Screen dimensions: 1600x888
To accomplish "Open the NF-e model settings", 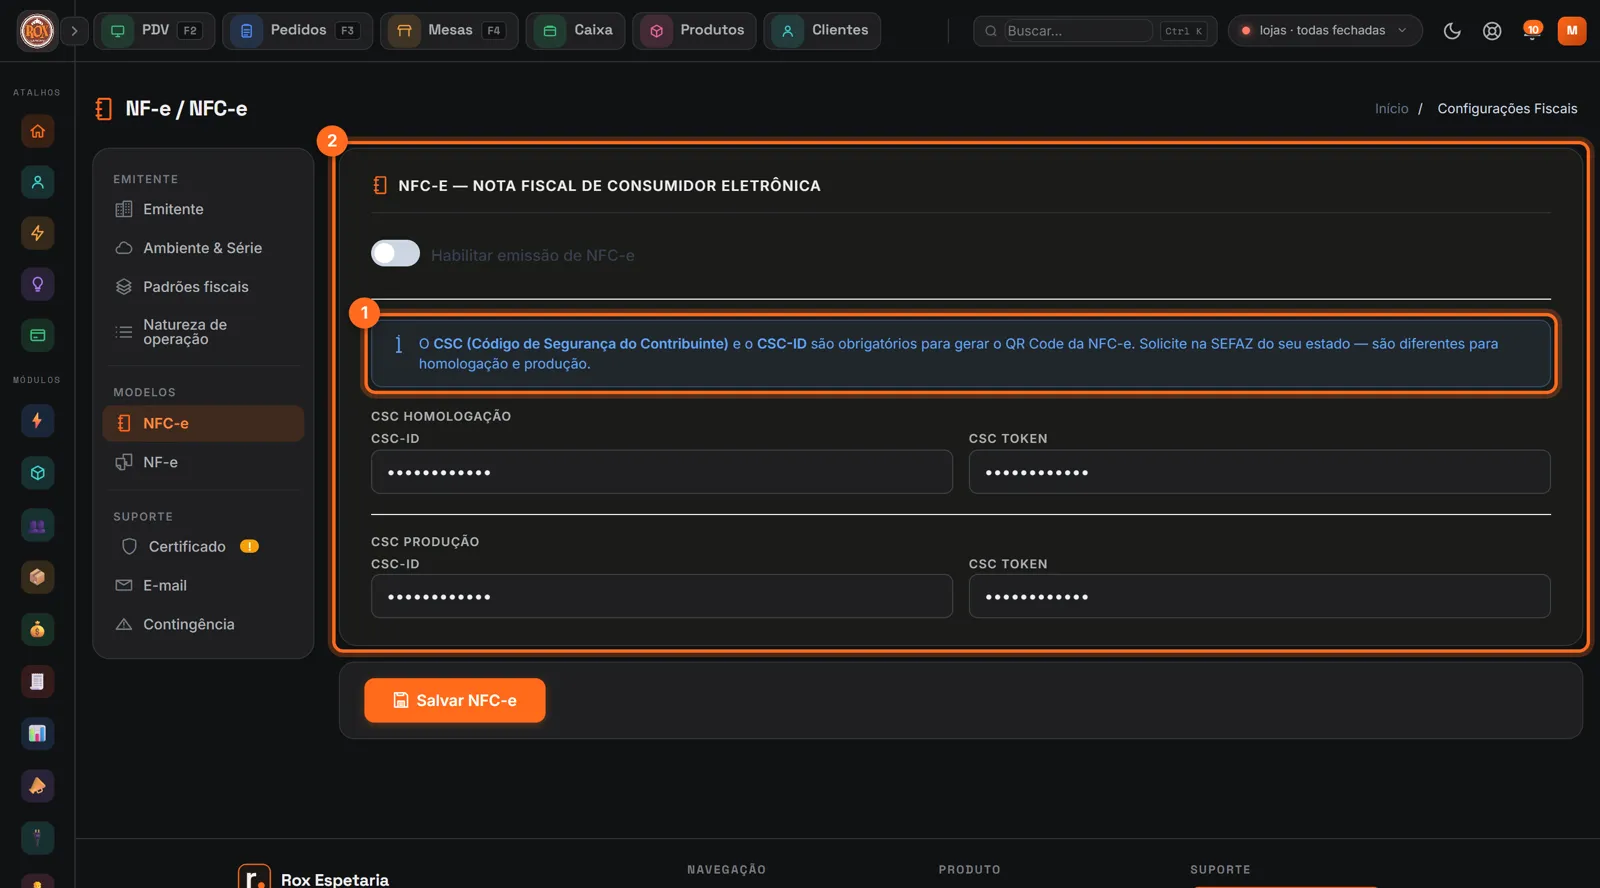I will pyautogui.click(x=203, y=462).
